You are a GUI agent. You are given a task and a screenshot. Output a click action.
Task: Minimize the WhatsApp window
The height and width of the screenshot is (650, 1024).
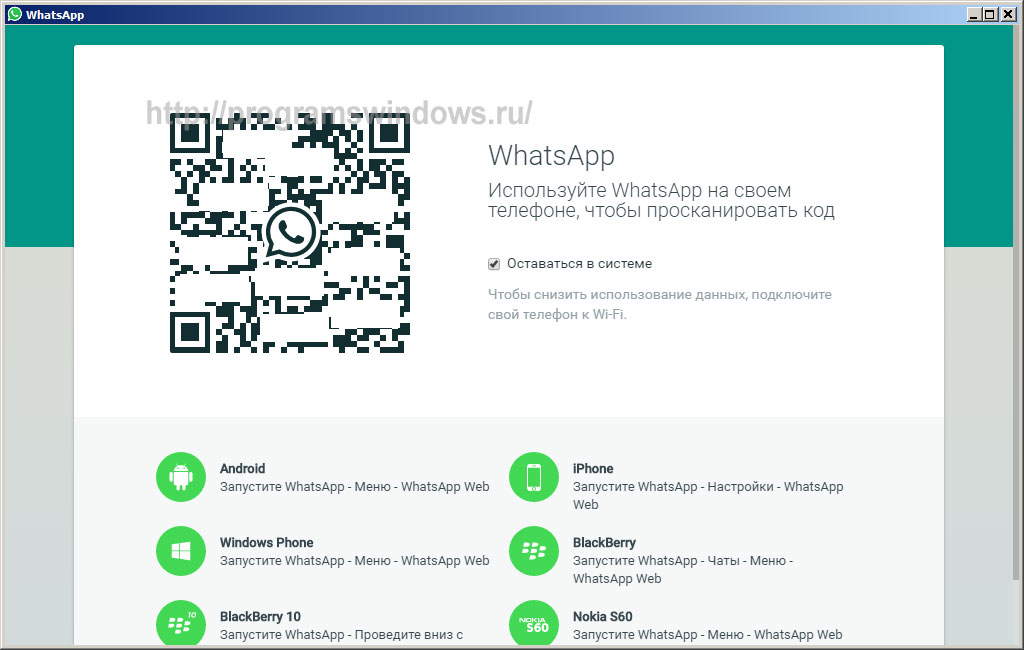click(974, 14)
